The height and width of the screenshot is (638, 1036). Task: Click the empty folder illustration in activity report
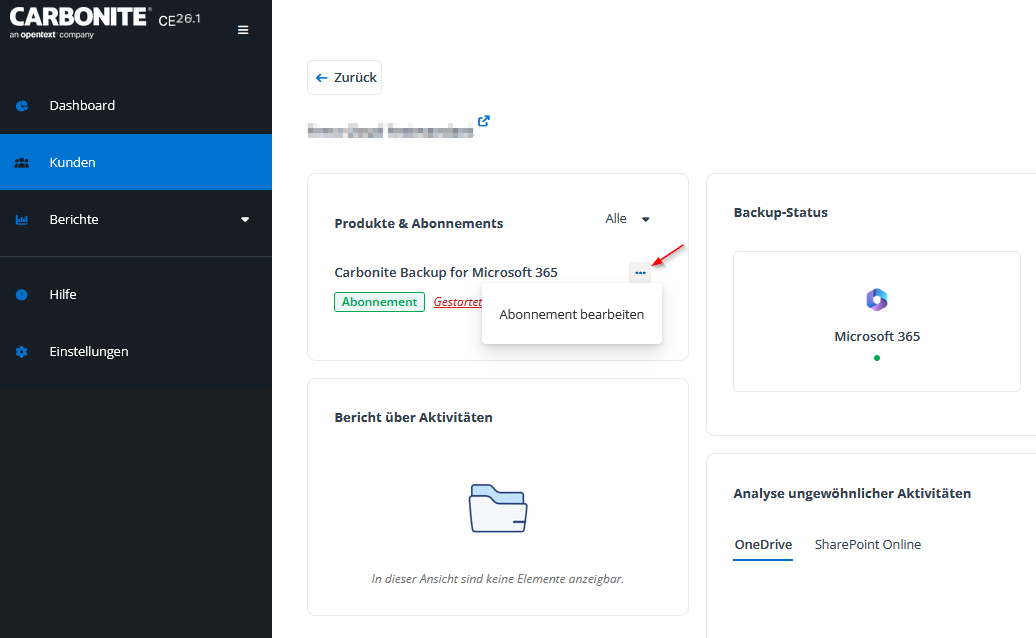(x=497, y=508)
